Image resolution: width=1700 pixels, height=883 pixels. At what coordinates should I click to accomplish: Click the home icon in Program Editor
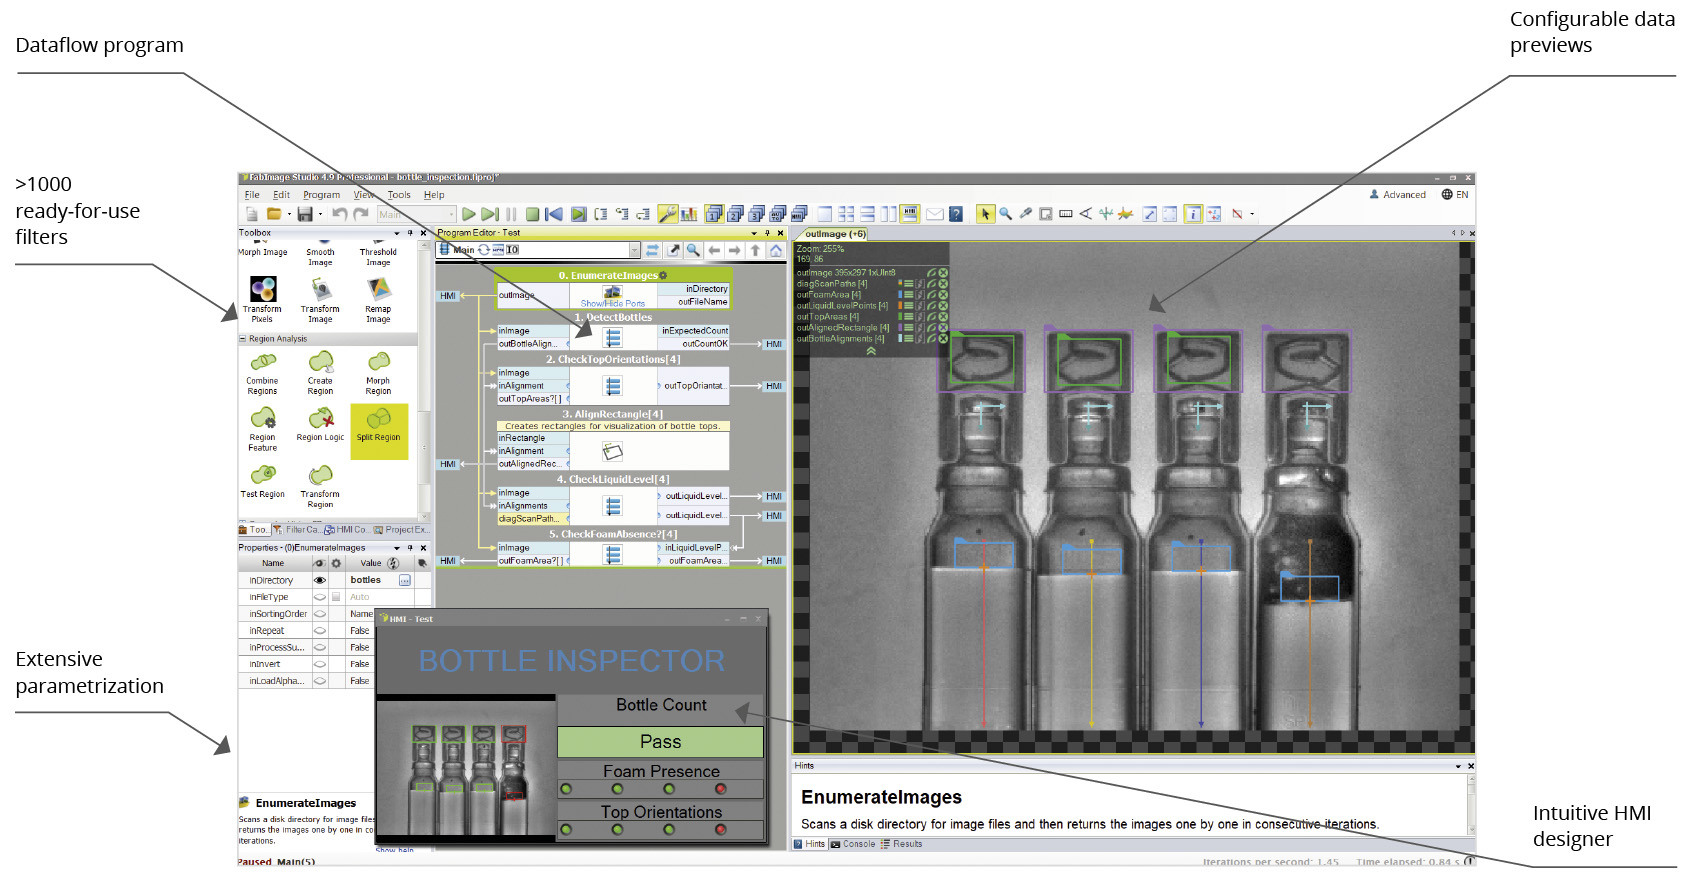(x=775, y=250)
